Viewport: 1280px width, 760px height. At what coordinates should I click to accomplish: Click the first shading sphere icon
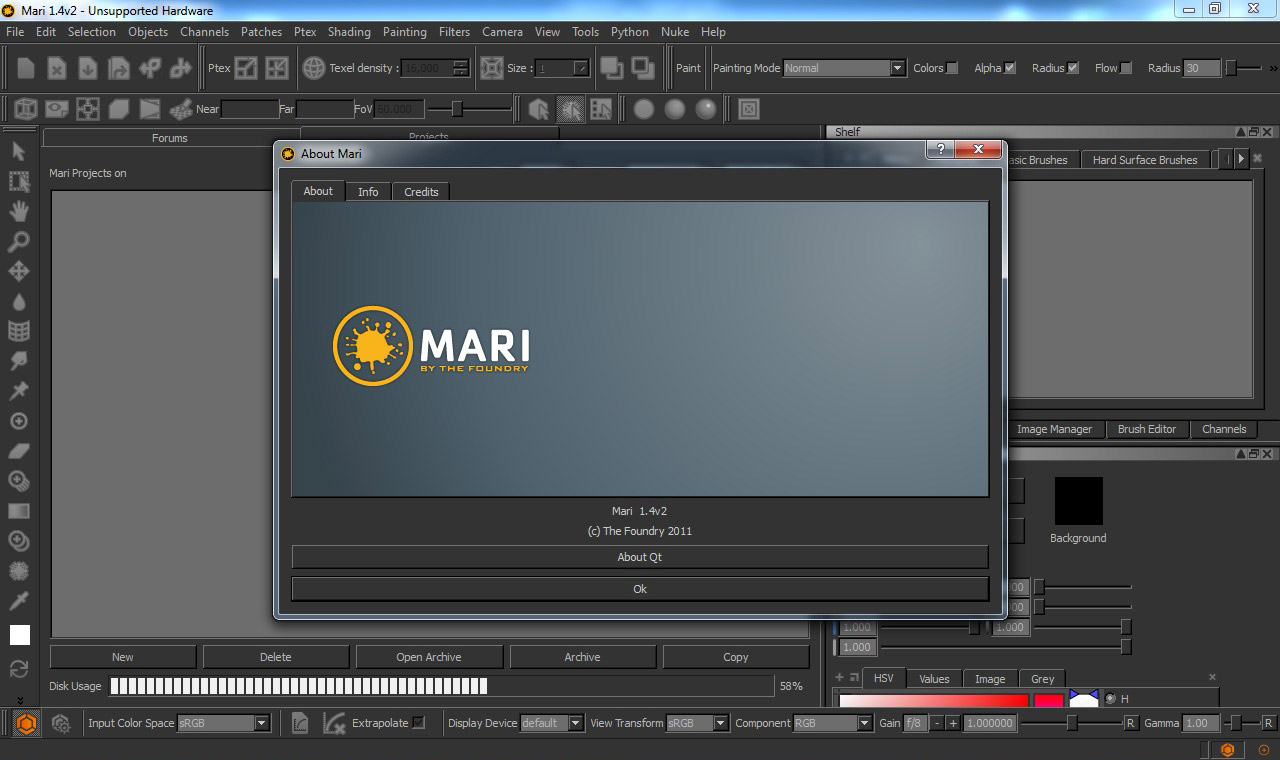coord(644,108)
